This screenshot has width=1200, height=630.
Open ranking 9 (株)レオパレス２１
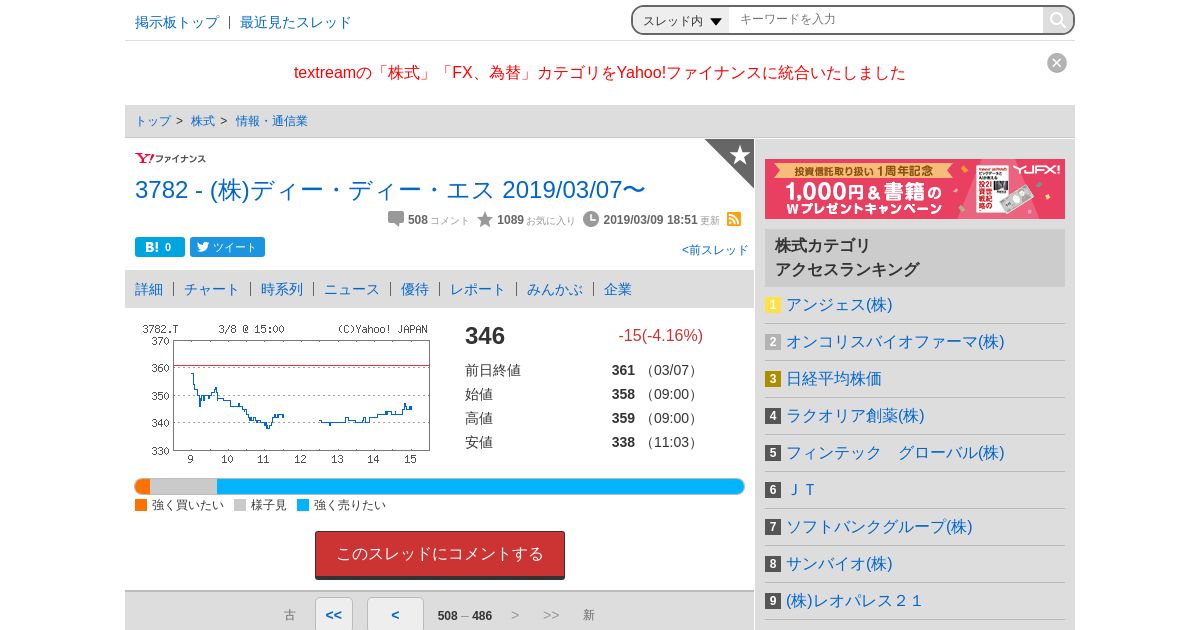[854, 601]
